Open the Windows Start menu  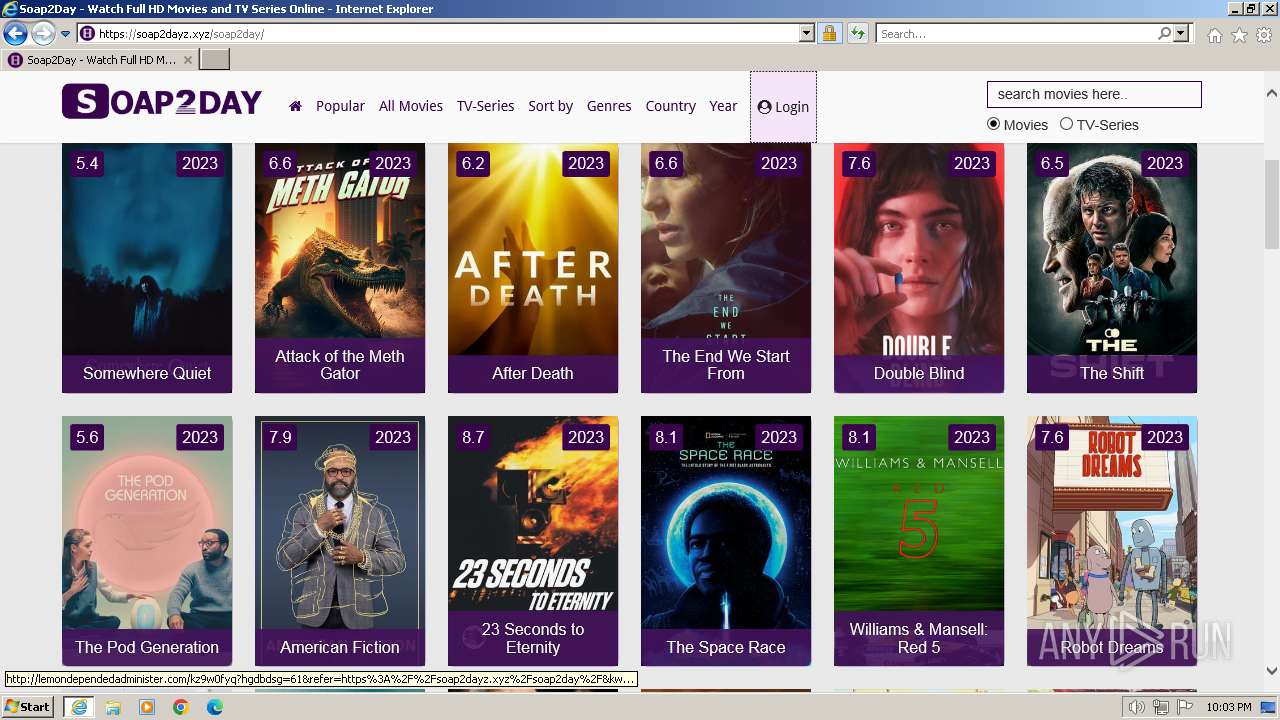tap(27, 707)
